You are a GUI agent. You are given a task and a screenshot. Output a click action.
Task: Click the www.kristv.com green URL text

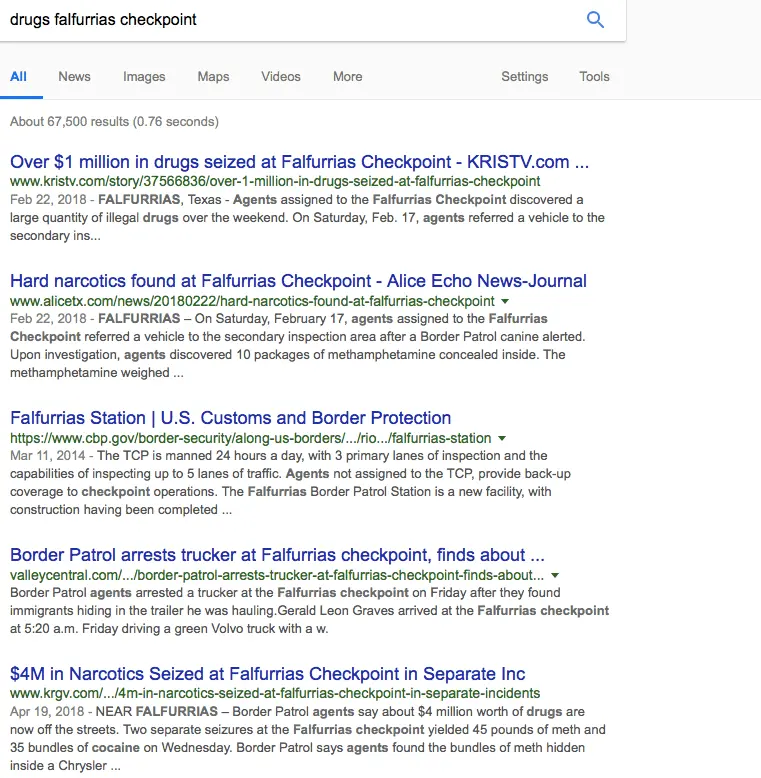pyautogui.click(x=275, y=182)
